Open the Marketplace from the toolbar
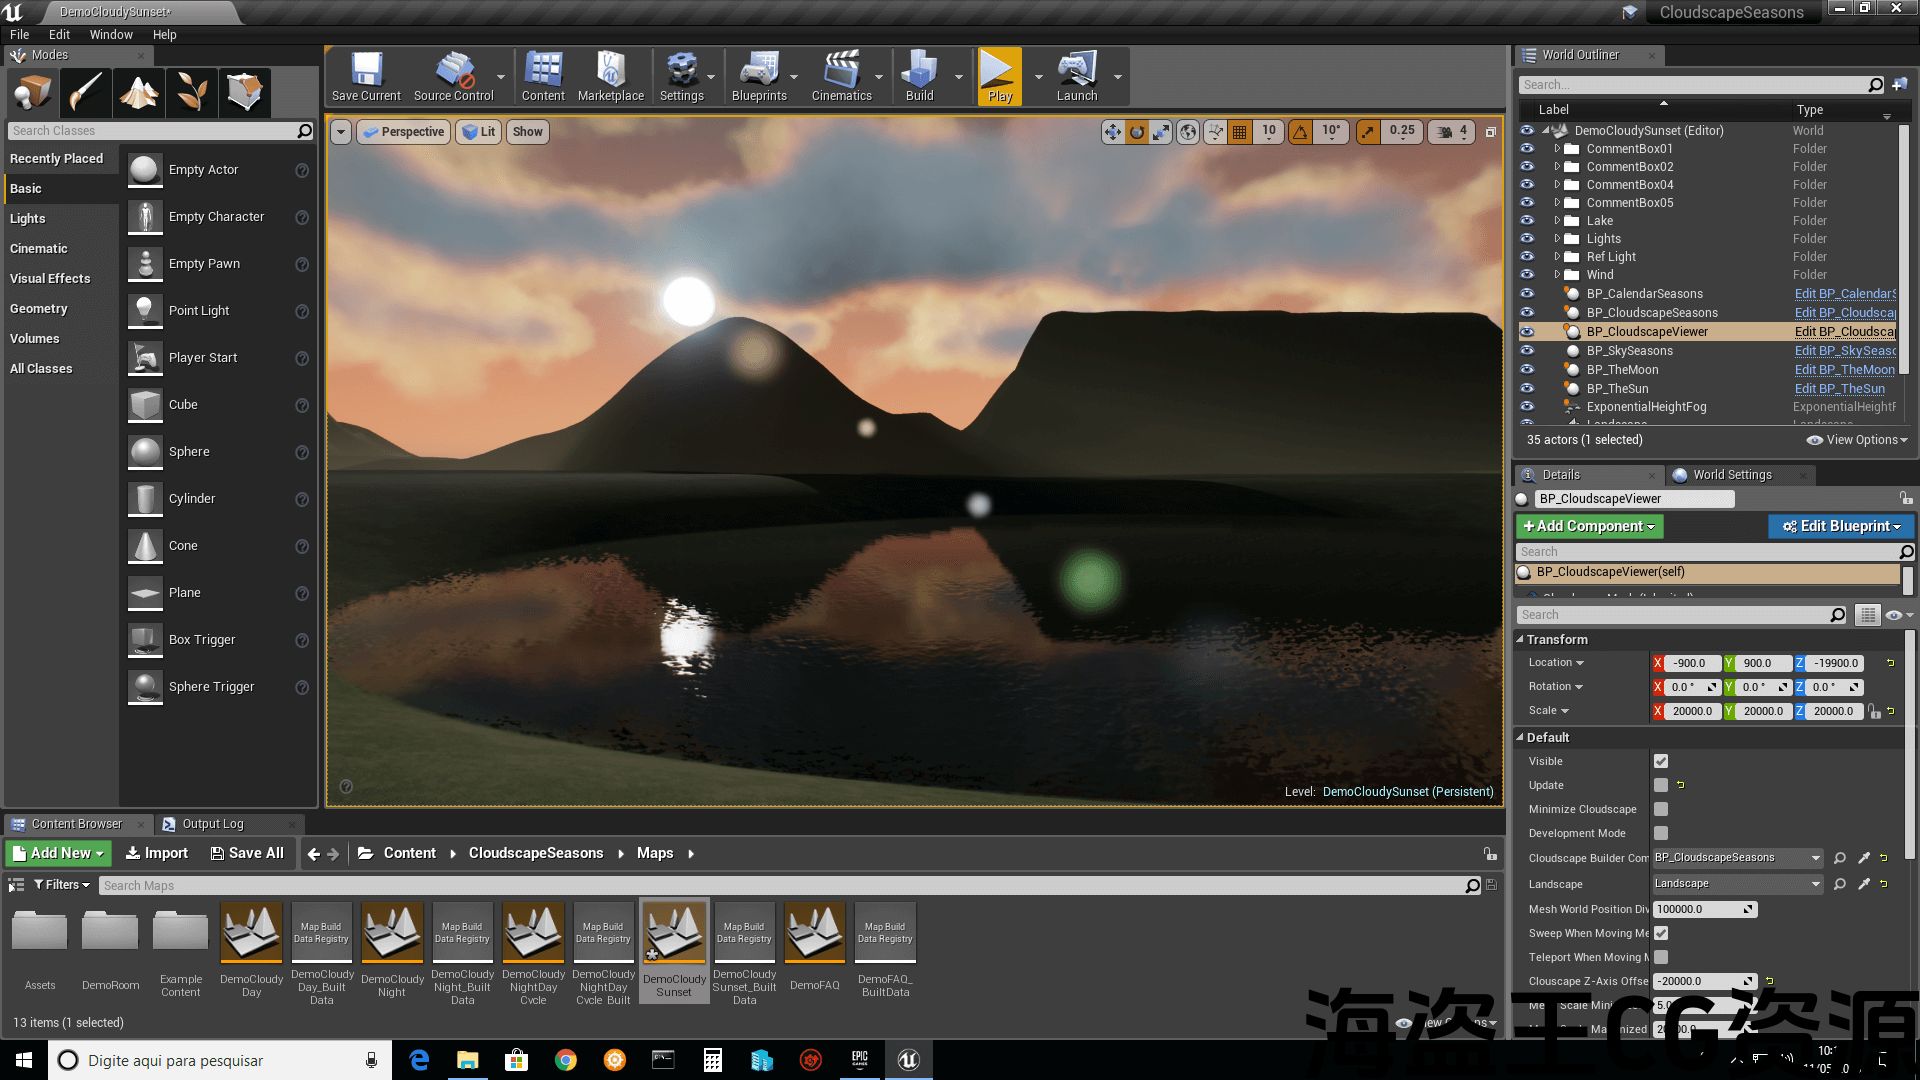1920x1080 pixels. pyautogui.click(x=610, y=76)
